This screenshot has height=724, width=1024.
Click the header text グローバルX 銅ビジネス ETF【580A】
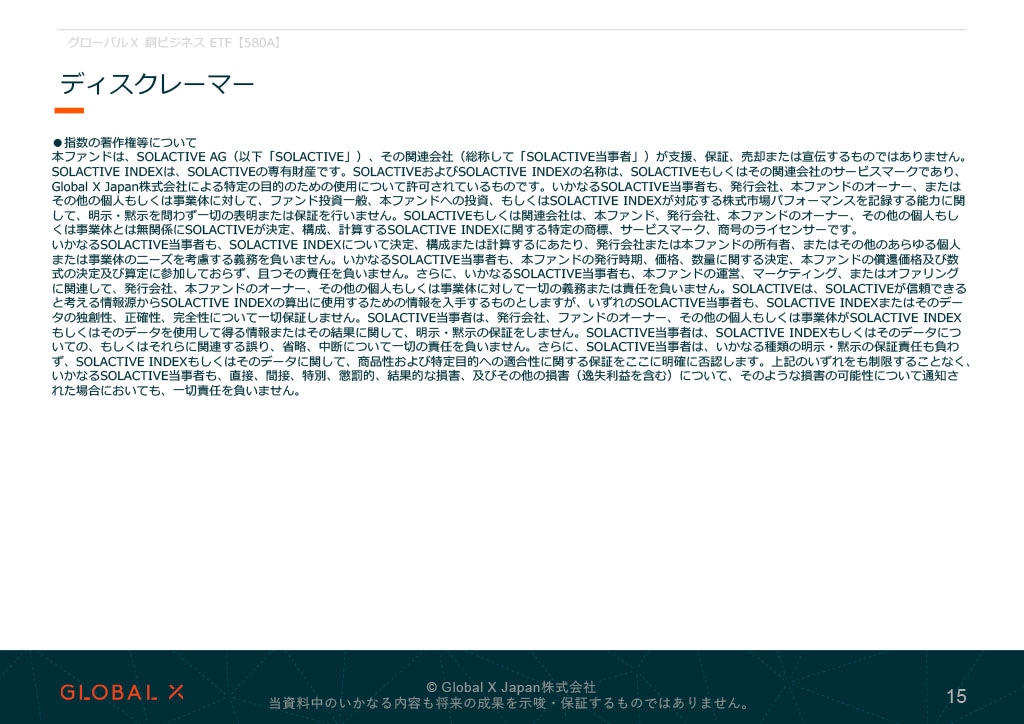click(175, 43)
